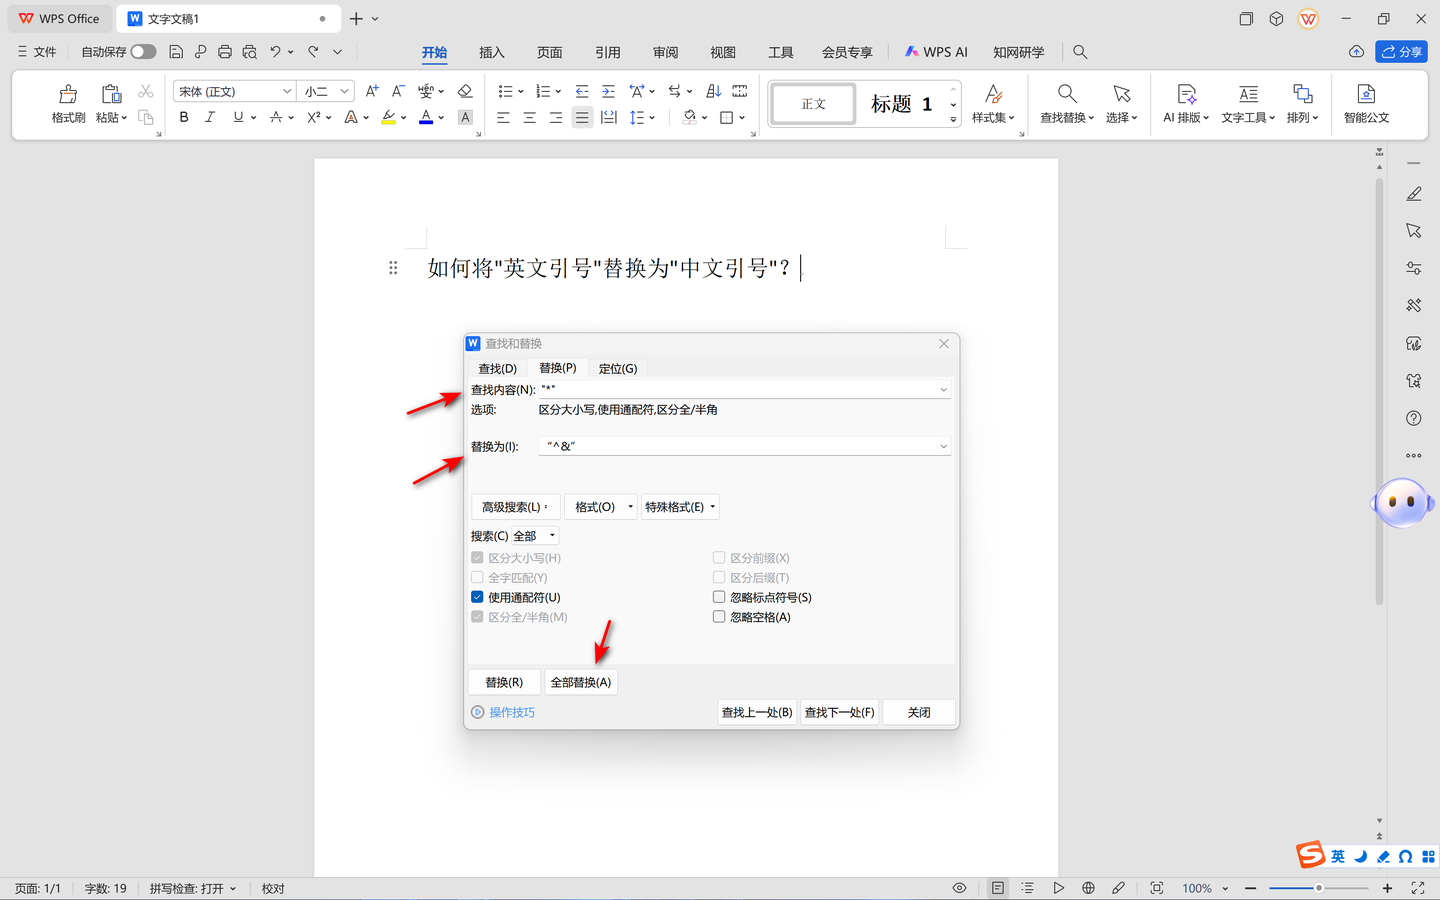Click the zoom slider in status bar
The image size is (1440, 900).
[x=1318, y=888]
